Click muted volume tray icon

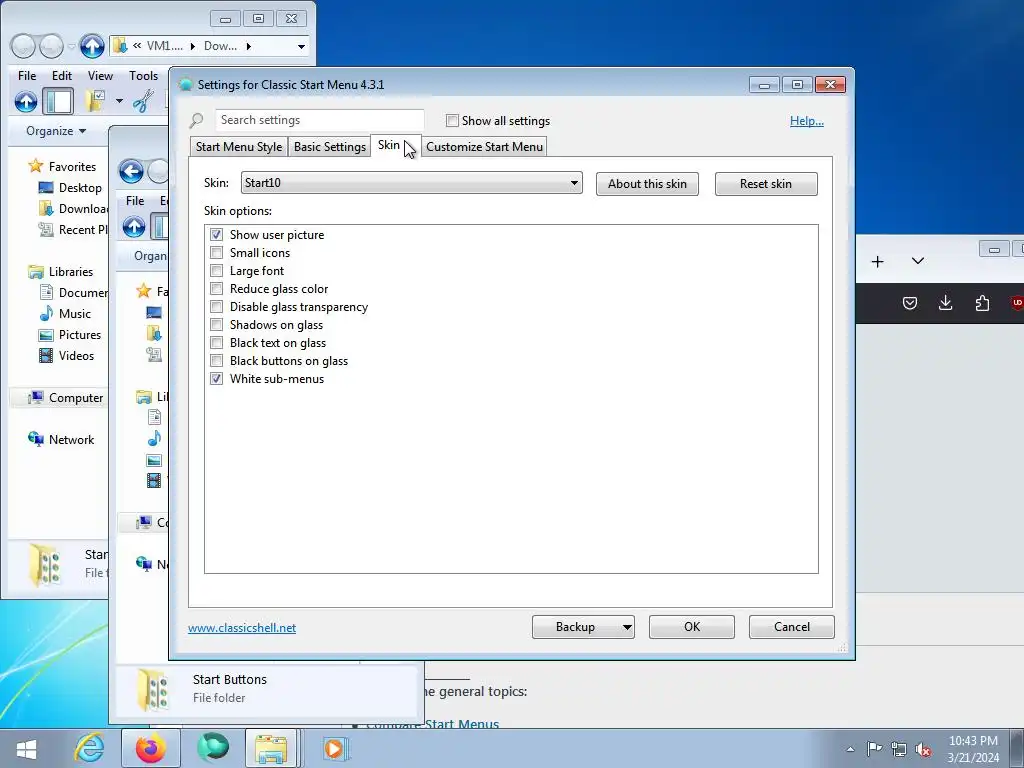[923, 749]
